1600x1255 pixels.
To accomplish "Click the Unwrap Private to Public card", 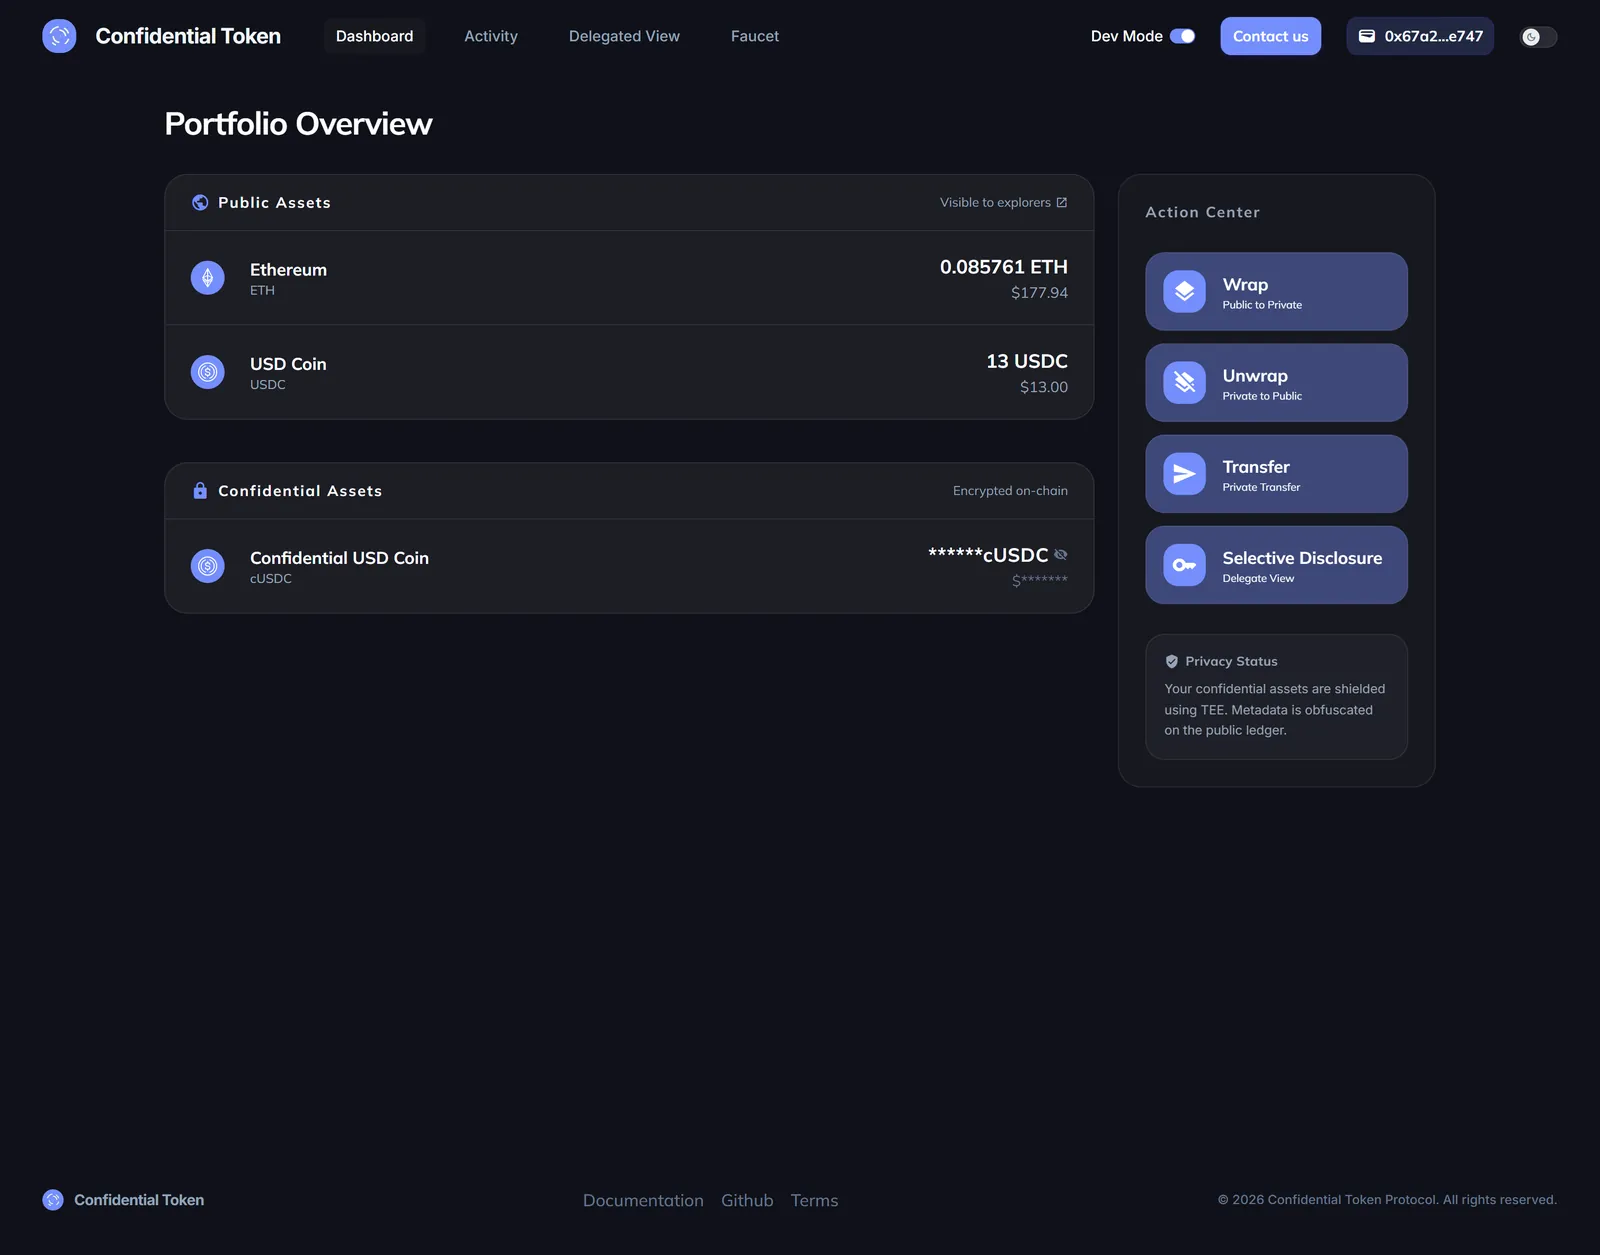I will point(1276,382).
